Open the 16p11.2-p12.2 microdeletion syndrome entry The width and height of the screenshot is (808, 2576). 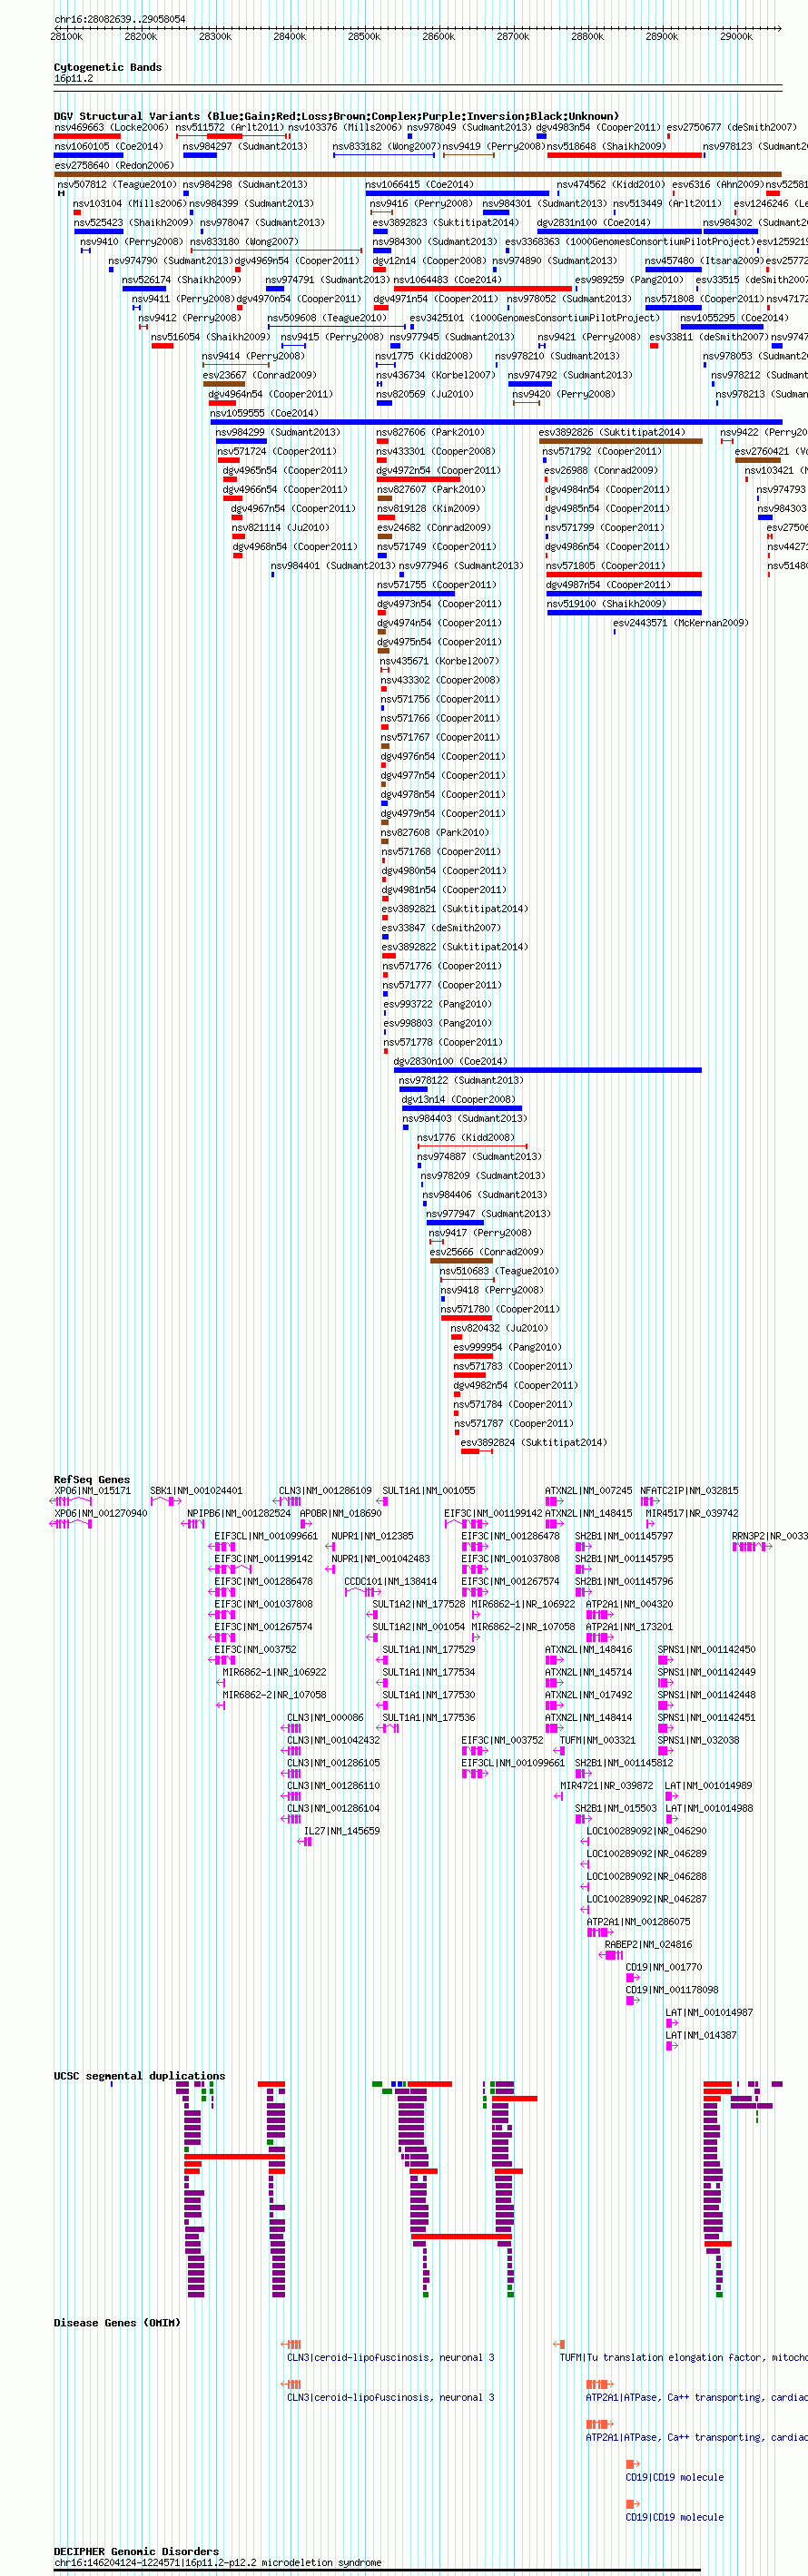(217, 2562)
